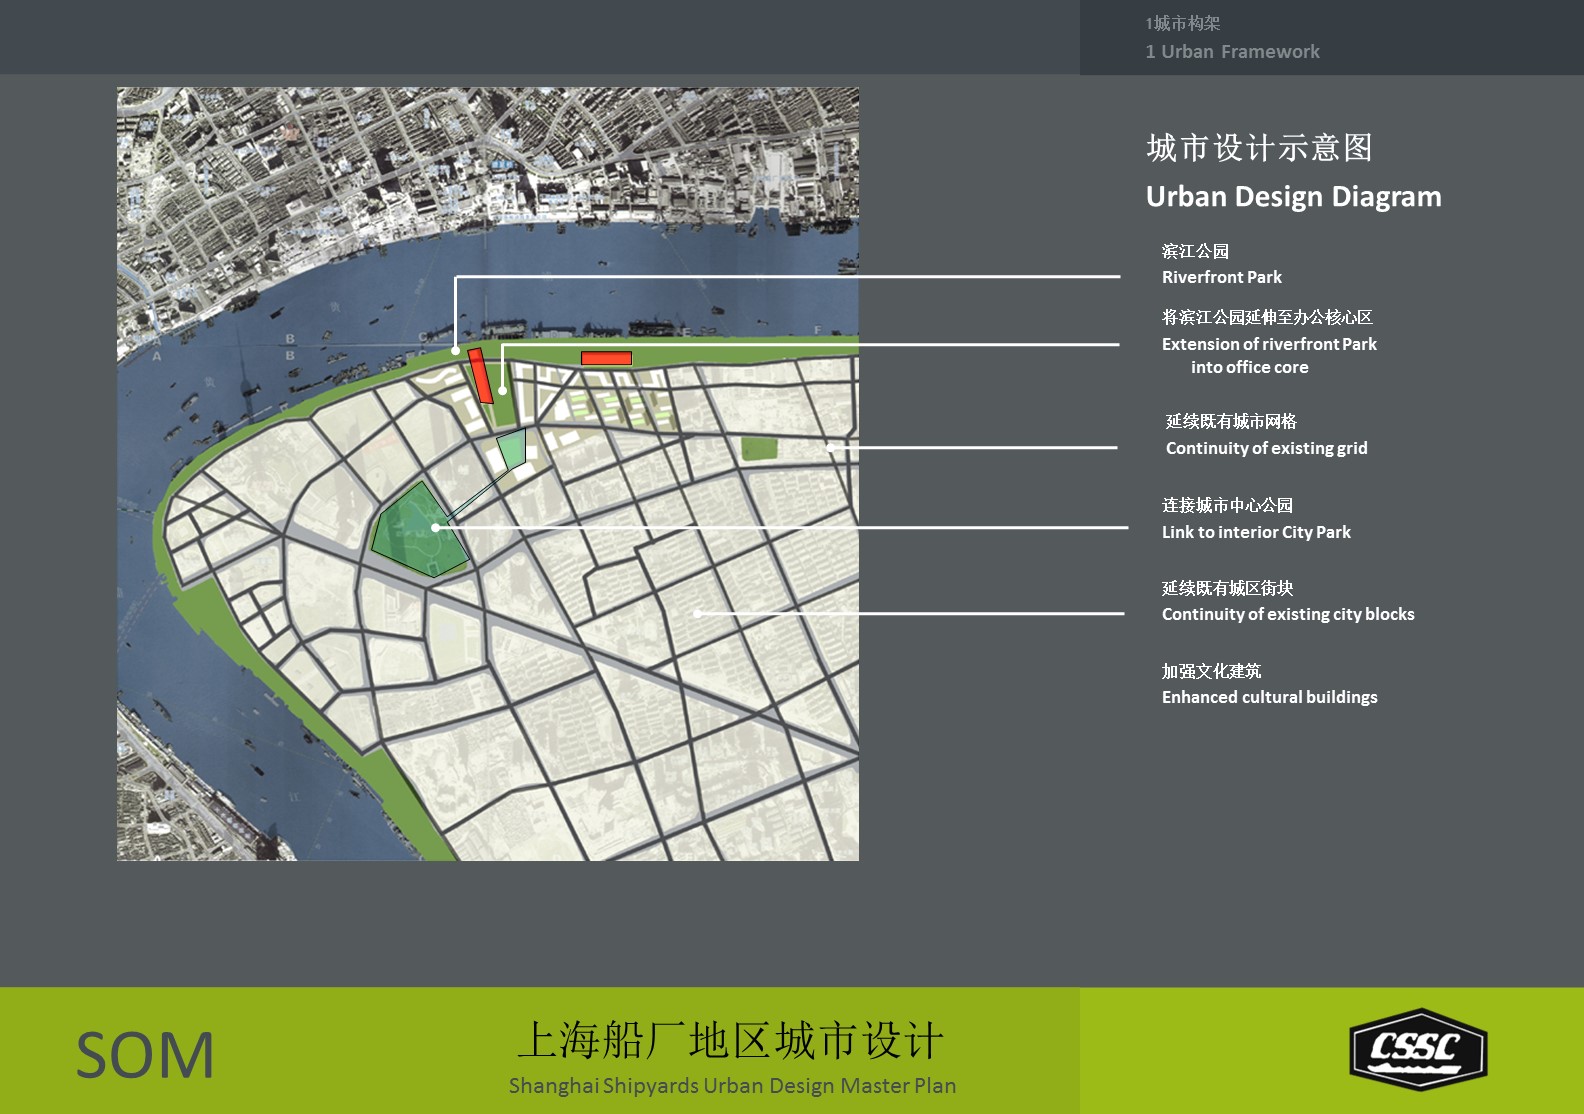Viewport: 1584px width, 1114px height.
Task: Click the '1 Urban Framework' header tab
Action: [1232, 51]
